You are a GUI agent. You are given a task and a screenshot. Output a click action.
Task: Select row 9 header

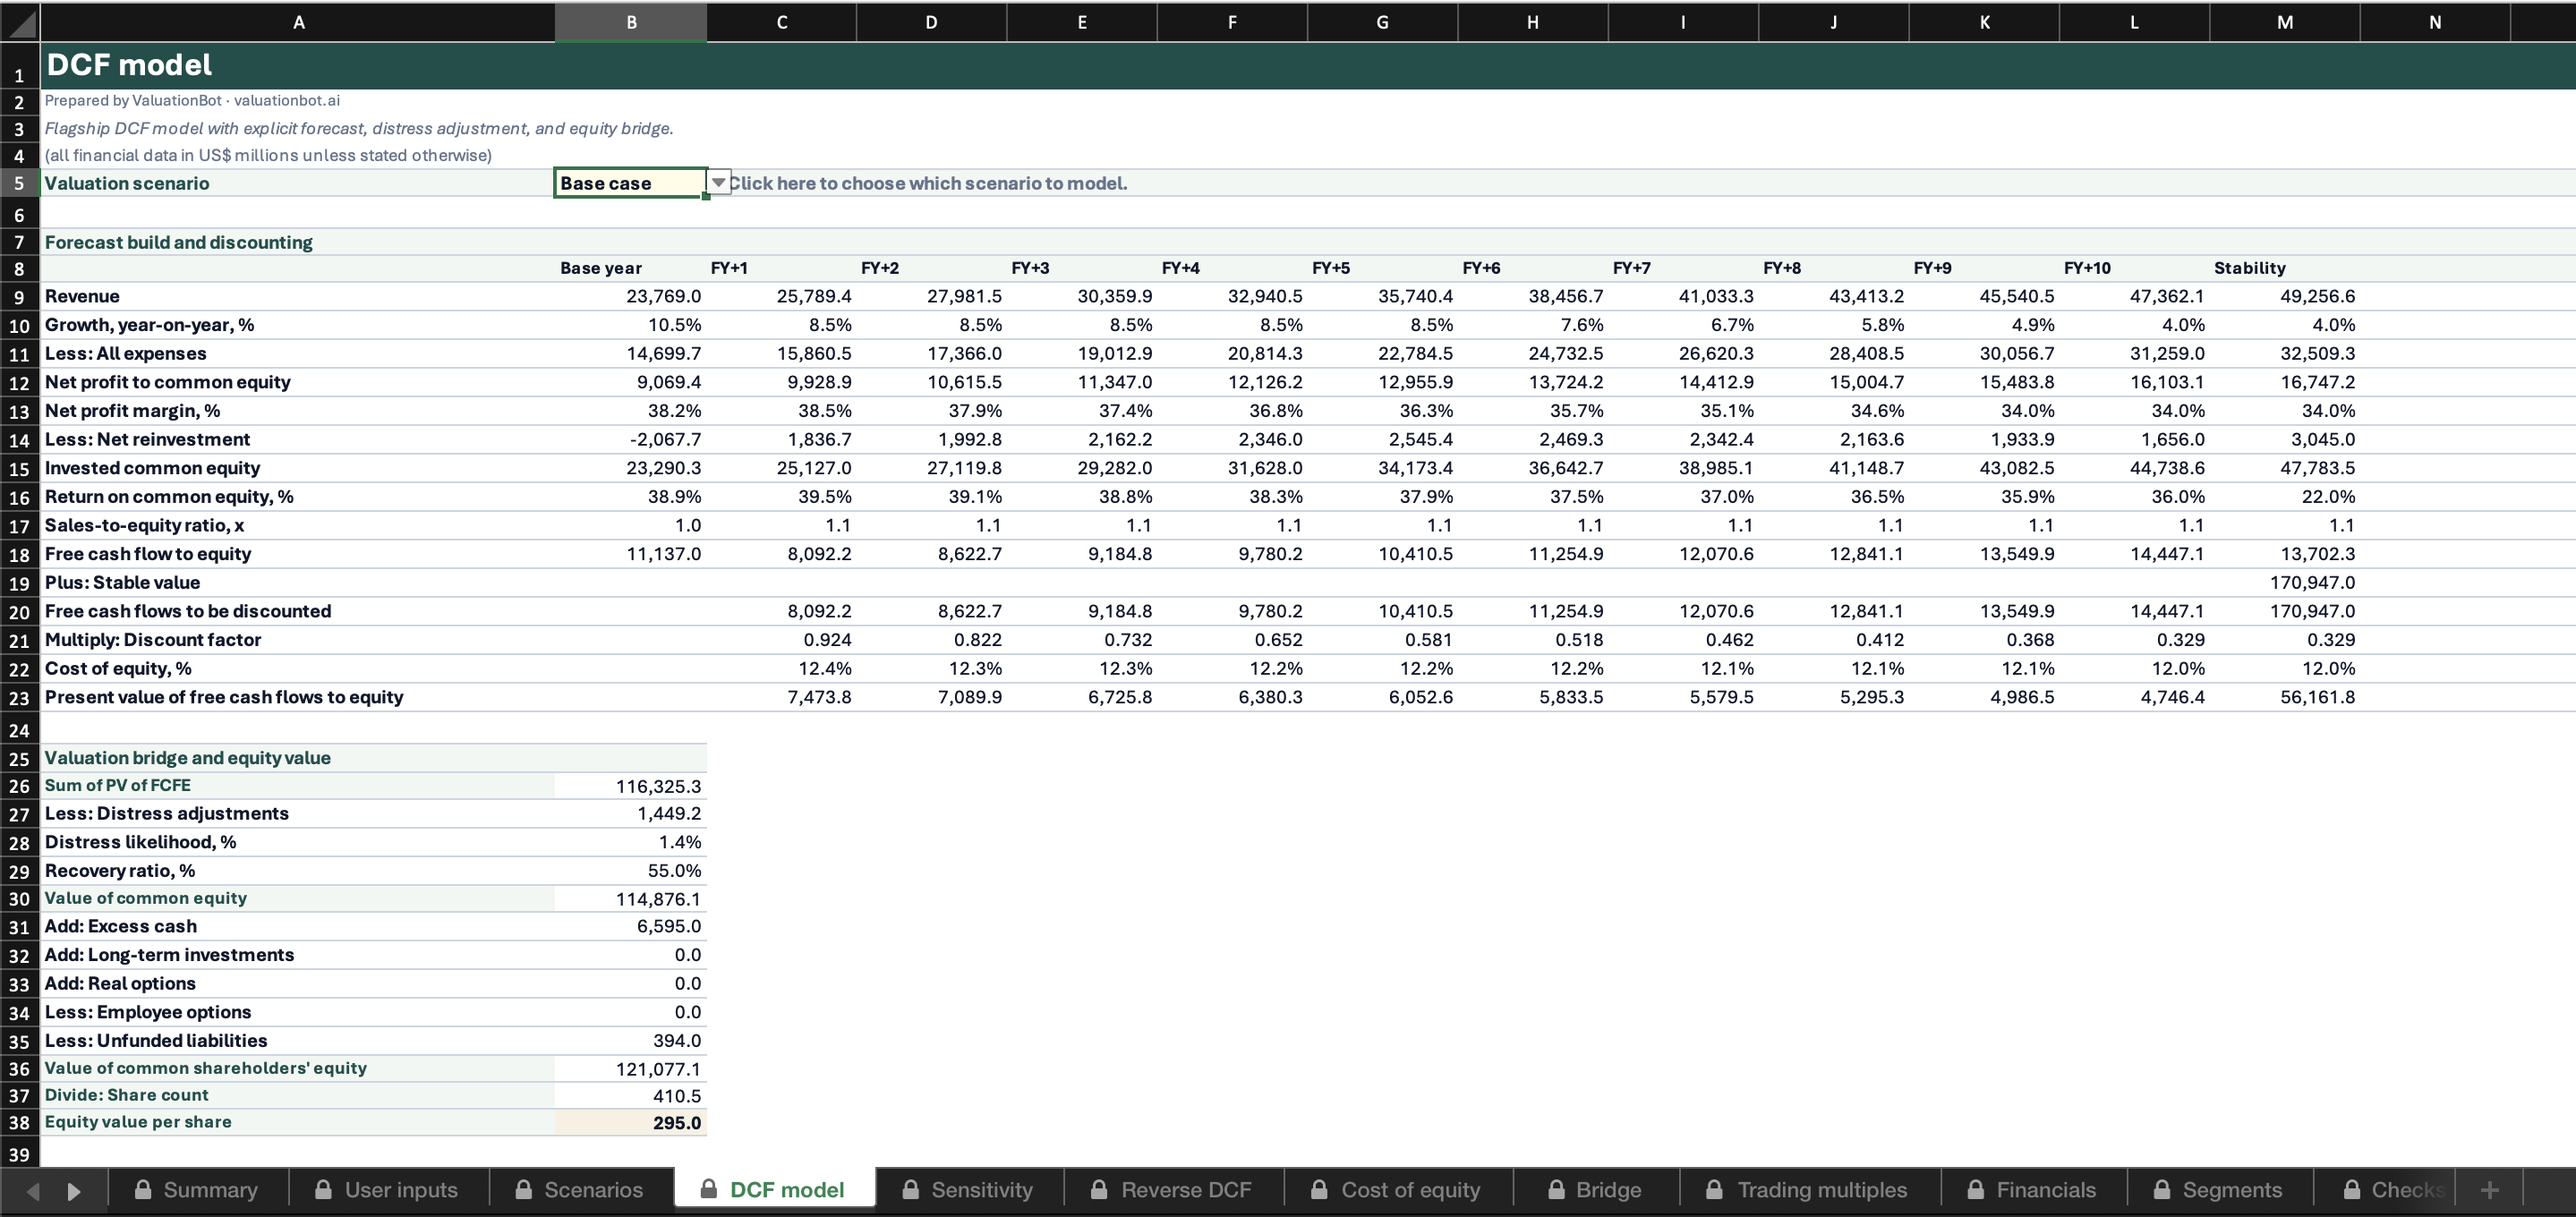(x=19, y=297)
